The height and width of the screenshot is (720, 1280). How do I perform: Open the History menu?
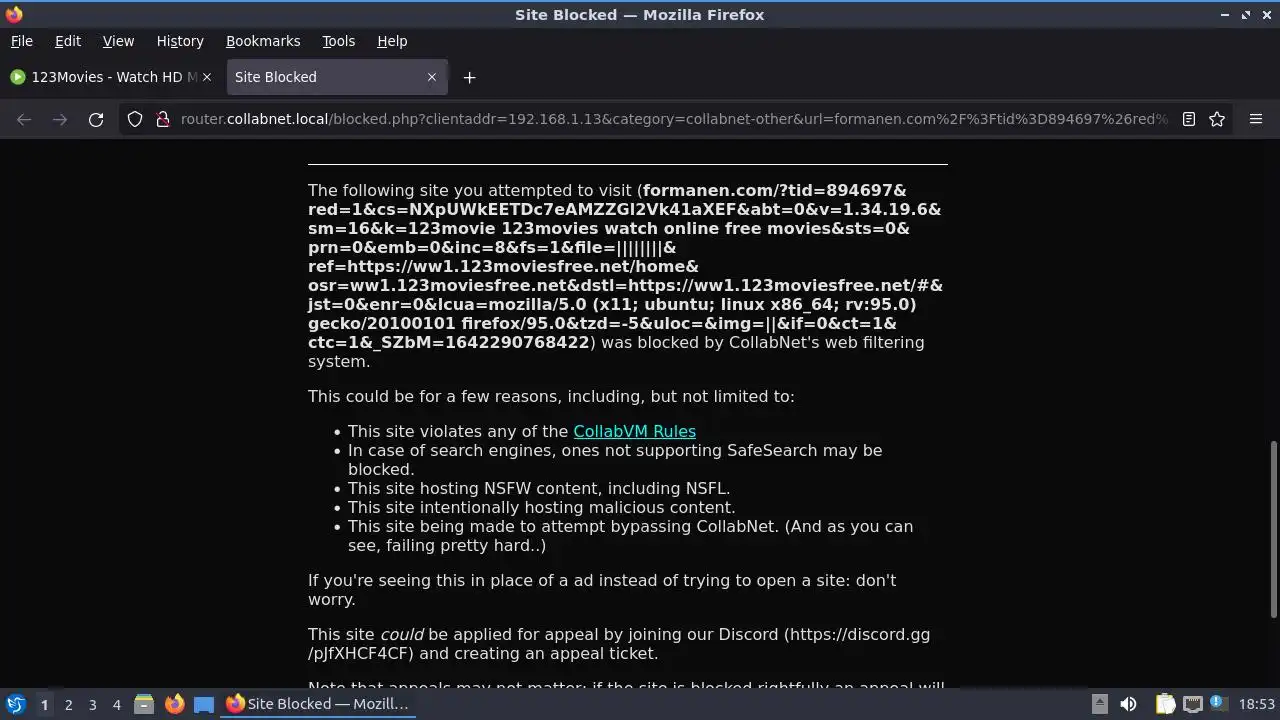[180, 41]
